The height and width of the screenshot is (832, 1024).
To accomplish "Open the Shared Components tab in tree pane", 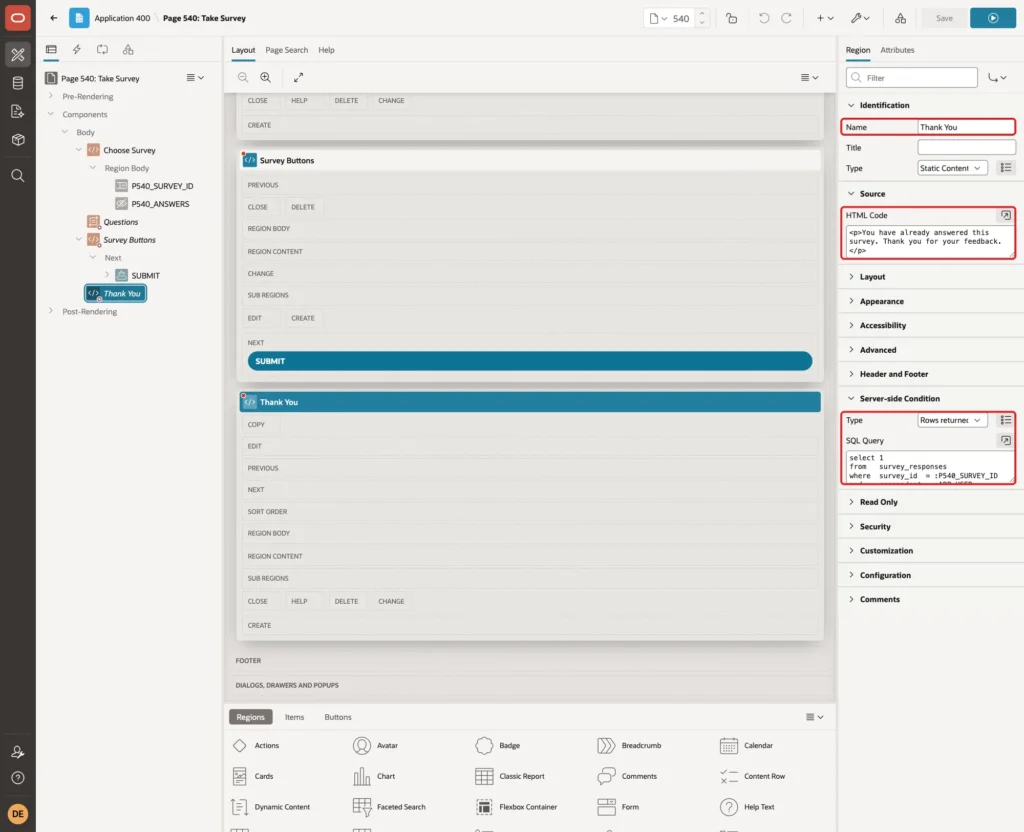I will pyautogui.click(x=128, y=50).
